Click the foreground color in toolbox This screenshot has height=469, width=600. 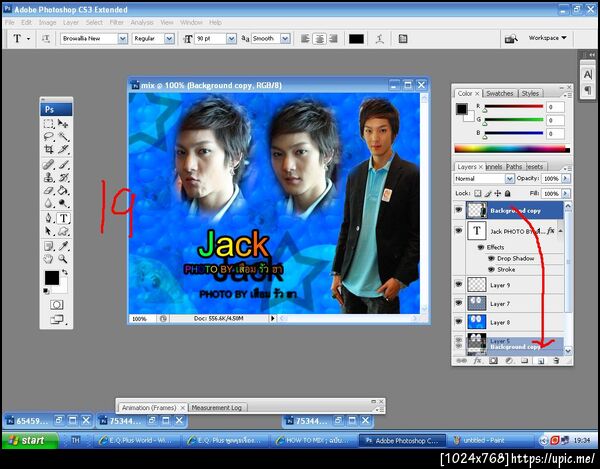click(52, 277)
